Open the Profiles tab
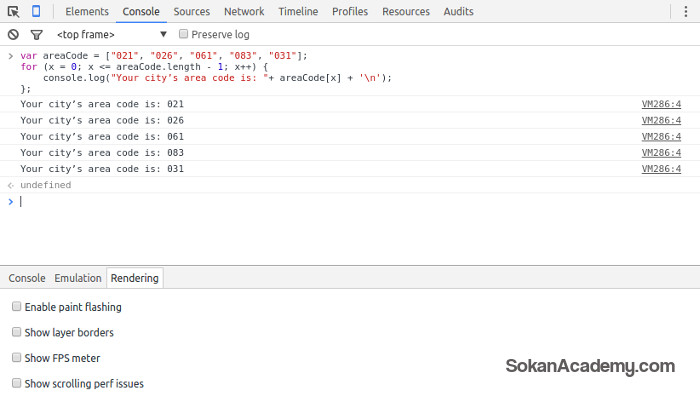700x402 pixels. (350, 12)
